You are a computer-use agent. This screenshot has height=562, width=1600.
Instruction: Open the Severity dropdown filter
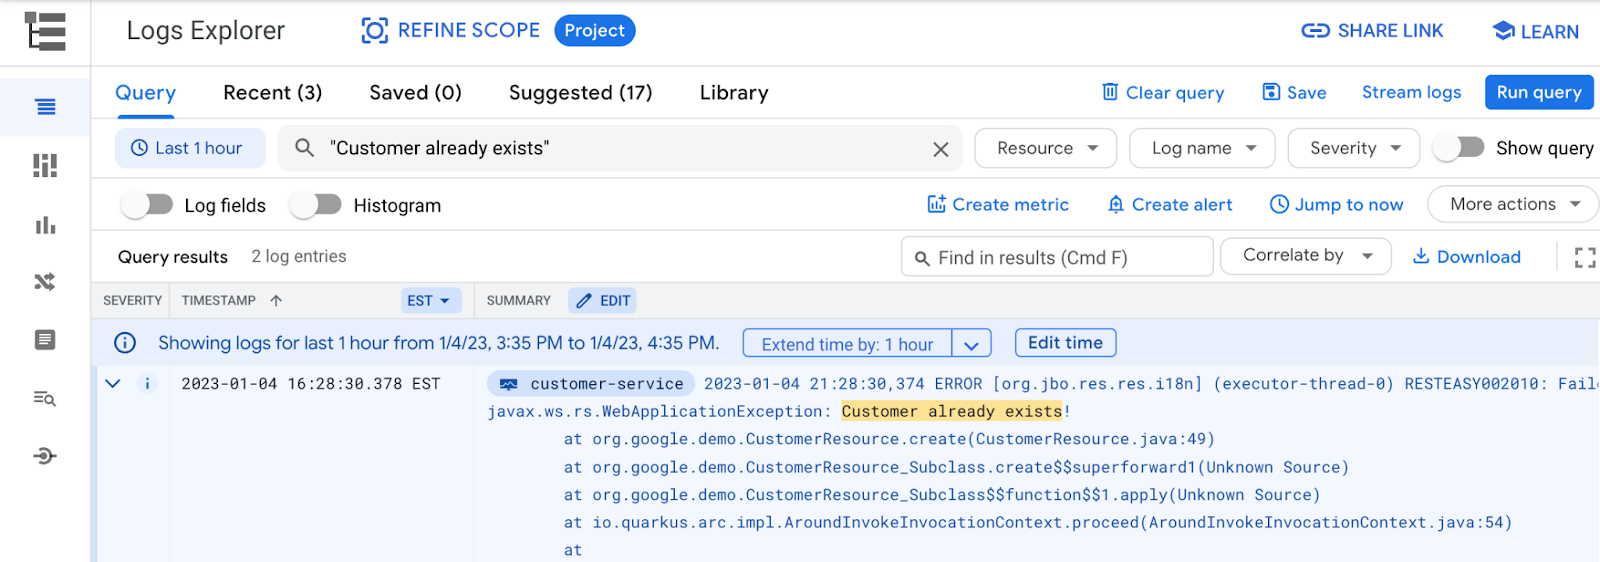[1353, 148]
